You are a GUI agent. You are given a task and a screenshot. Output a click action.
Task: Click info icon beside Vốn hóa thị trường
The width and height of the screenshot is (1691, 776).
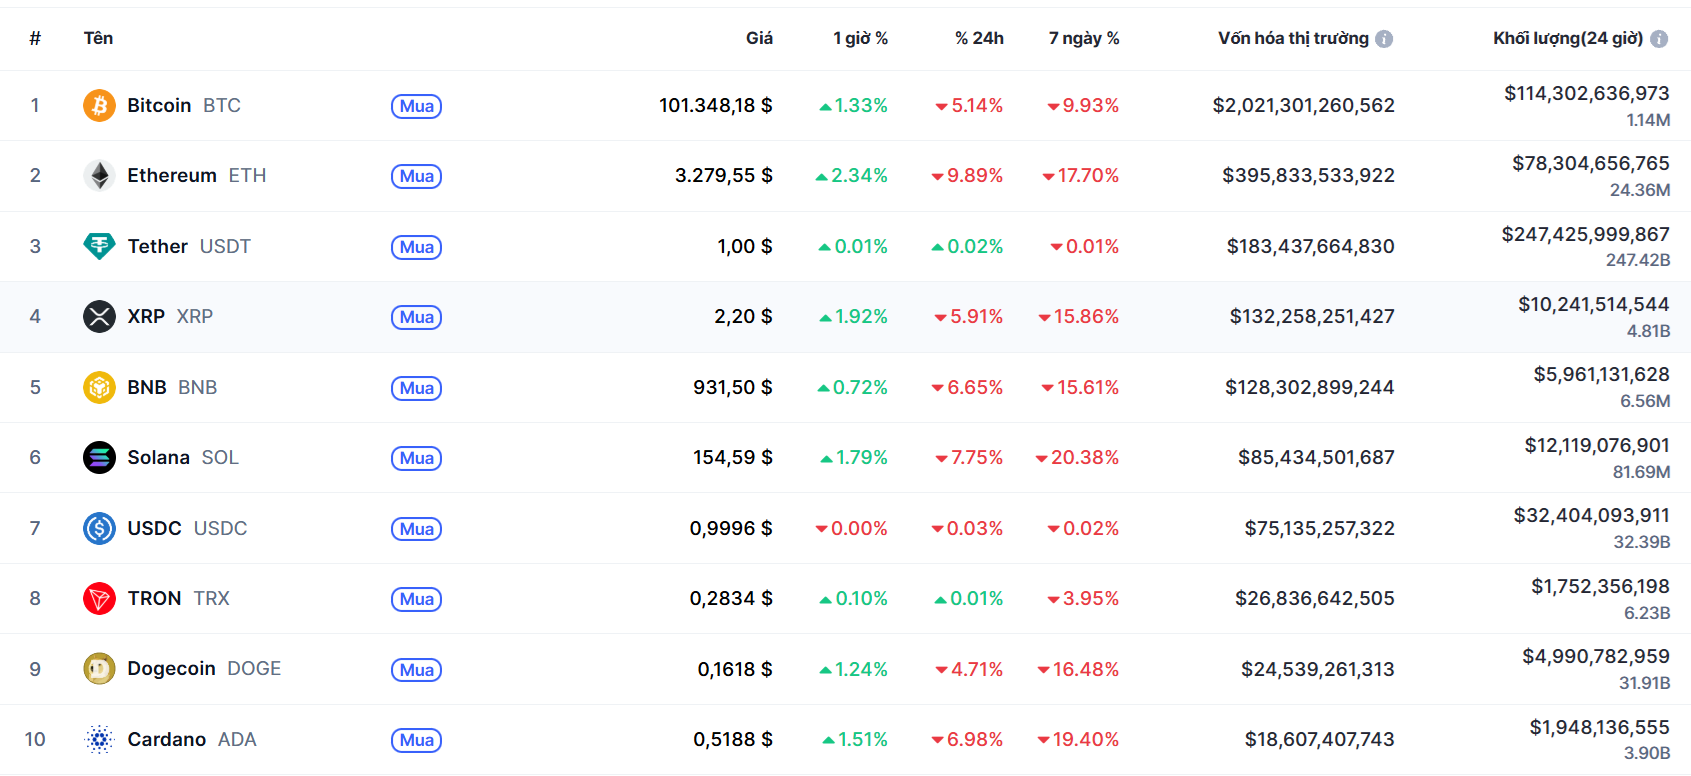click(x=1384, y=39)
